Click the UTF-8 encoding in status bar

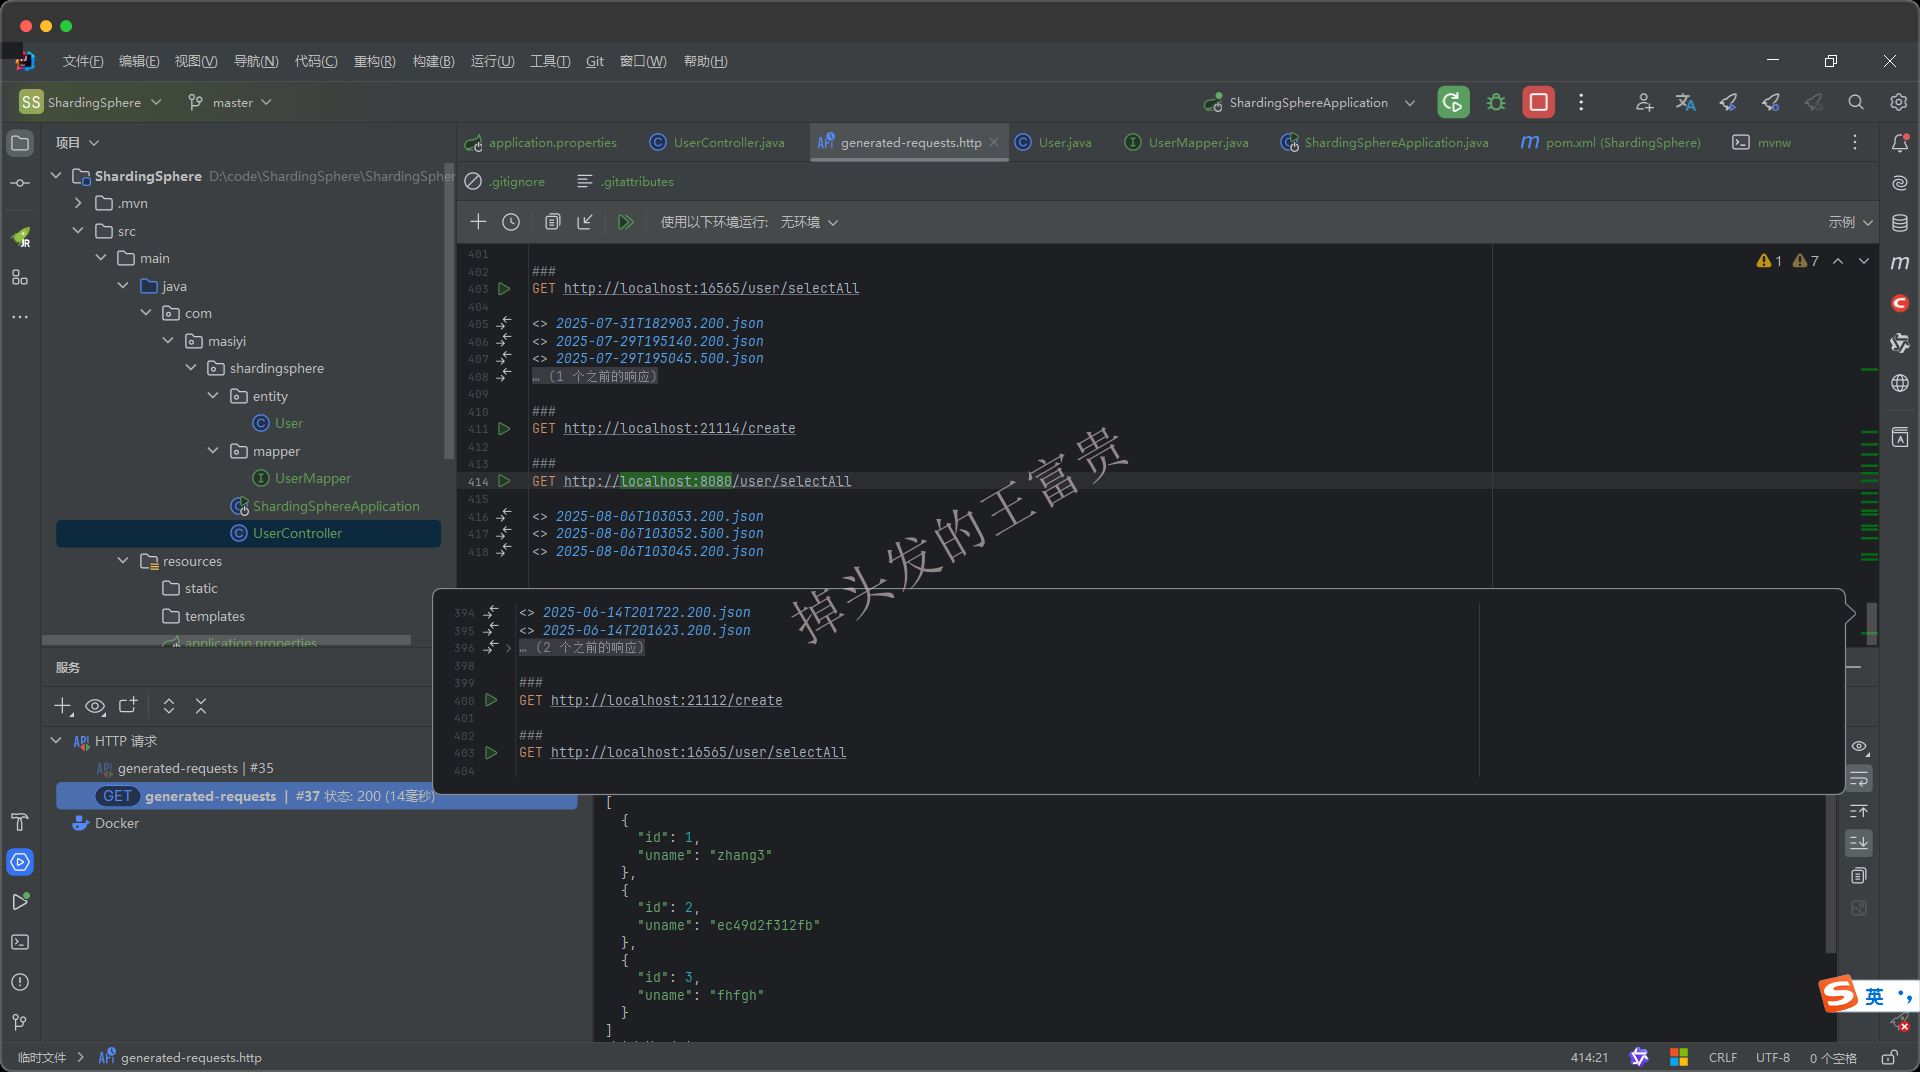click(x=1773, y=1057)
